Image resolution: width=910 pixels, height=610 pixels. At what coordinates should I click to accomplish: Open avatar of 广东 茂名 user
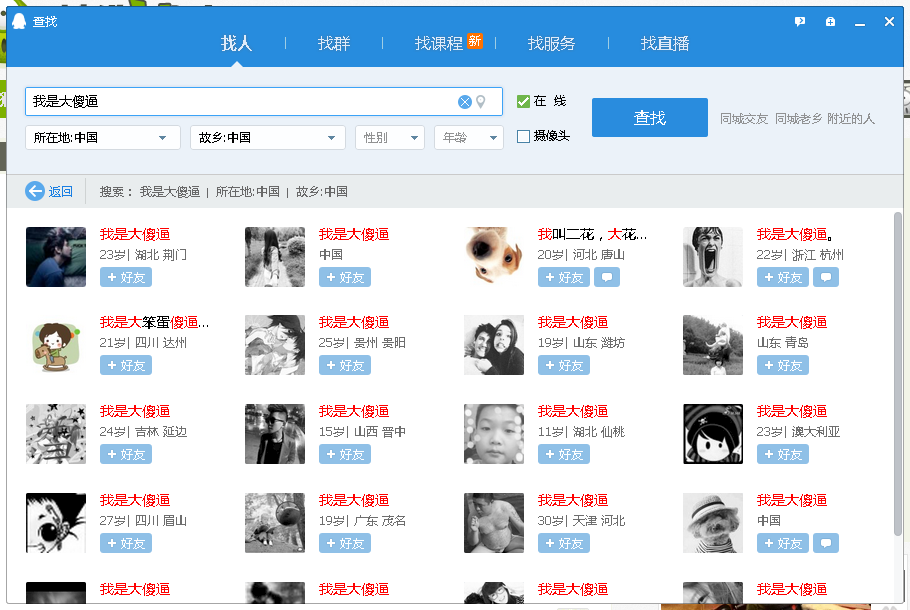point(275,522)
